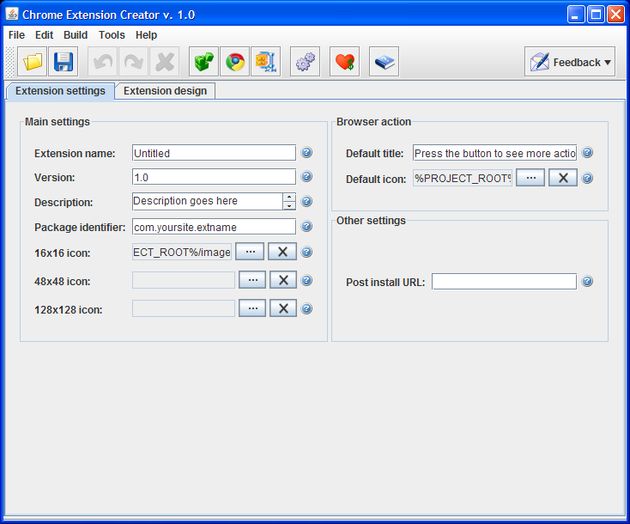The height and width of the screenshot is (524, 630).
Task: Increase Description spinner with up arrow
Action: [289, 197]
